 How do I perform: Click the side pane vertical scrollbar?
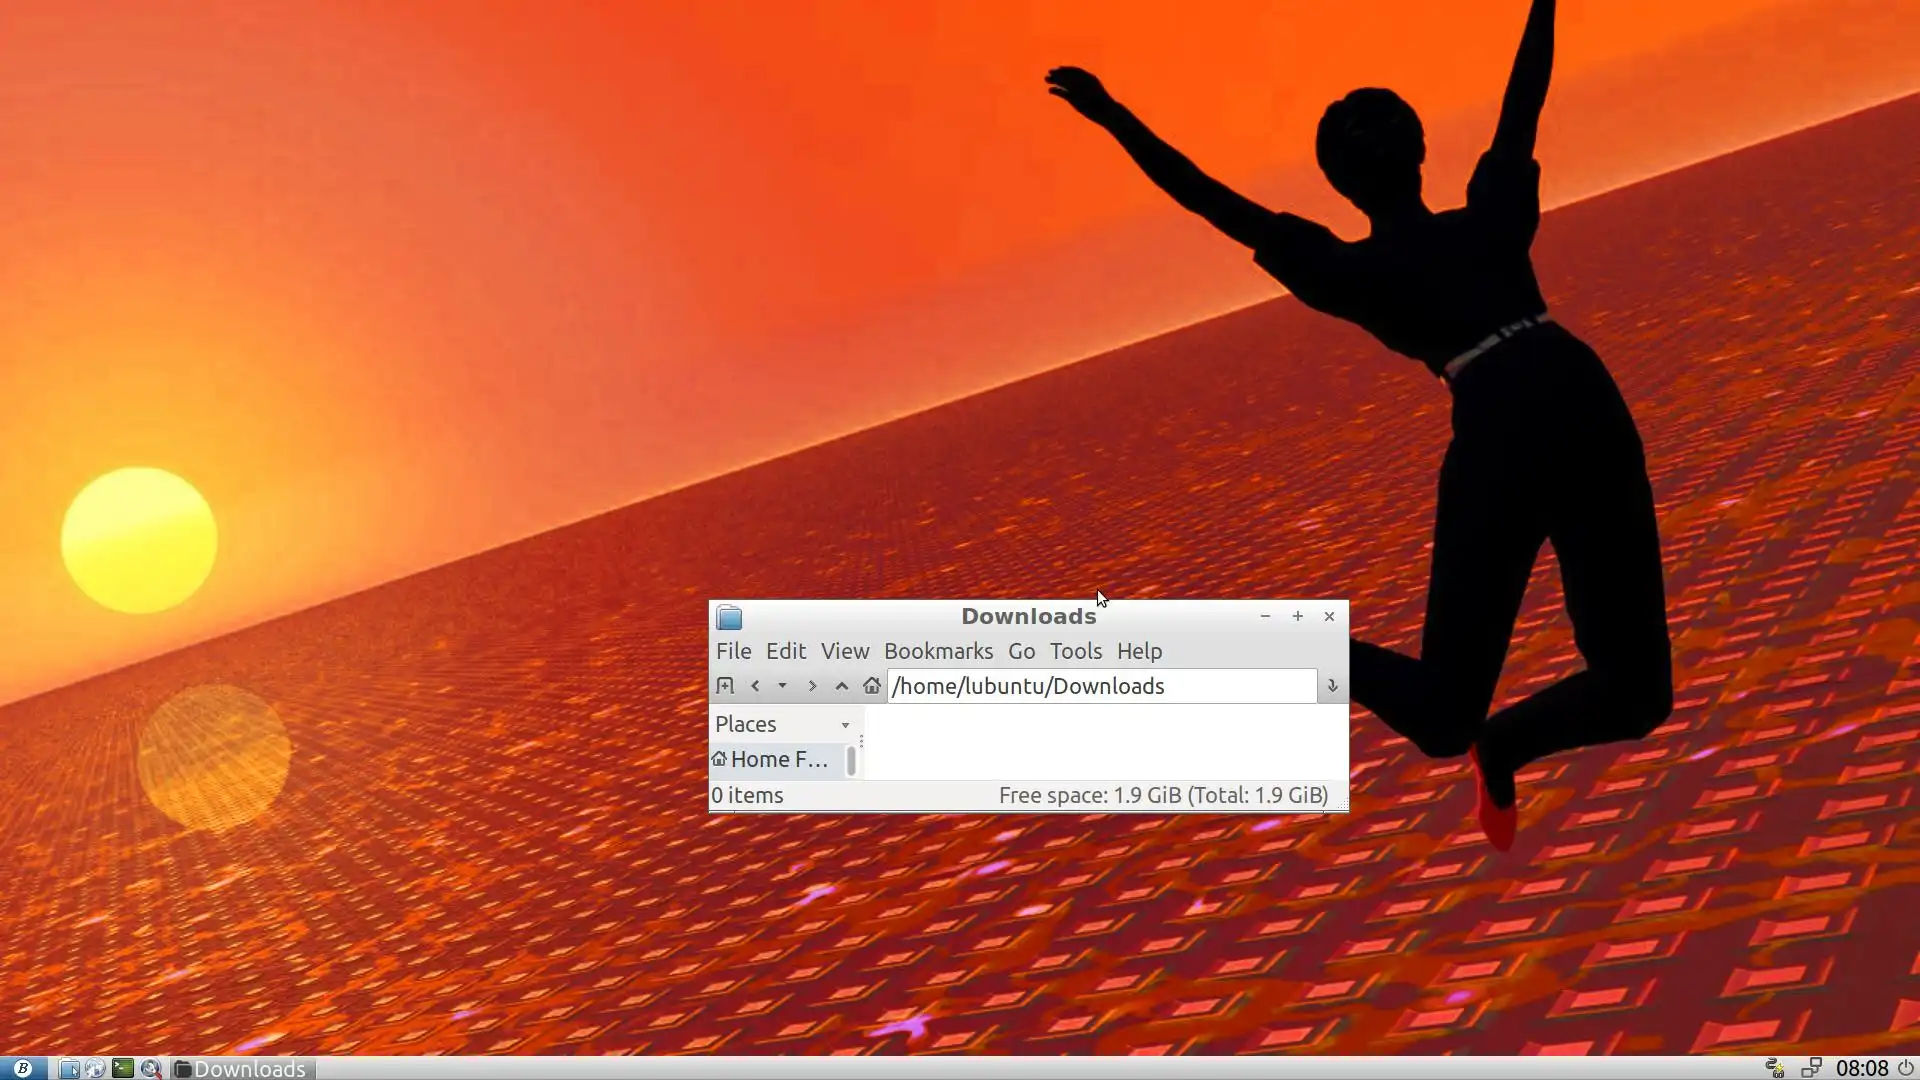click(x=851, y=761)
